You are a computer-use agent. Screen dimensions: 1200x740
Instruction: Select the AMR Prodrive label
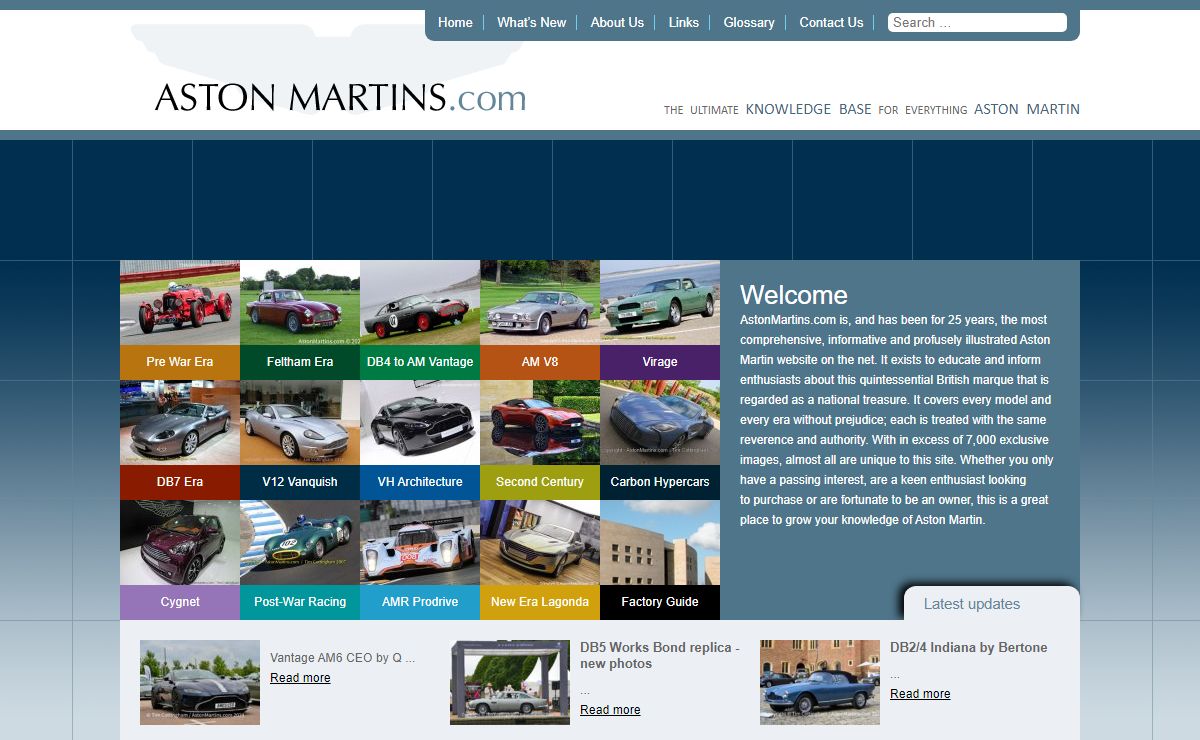pos(420,602)
